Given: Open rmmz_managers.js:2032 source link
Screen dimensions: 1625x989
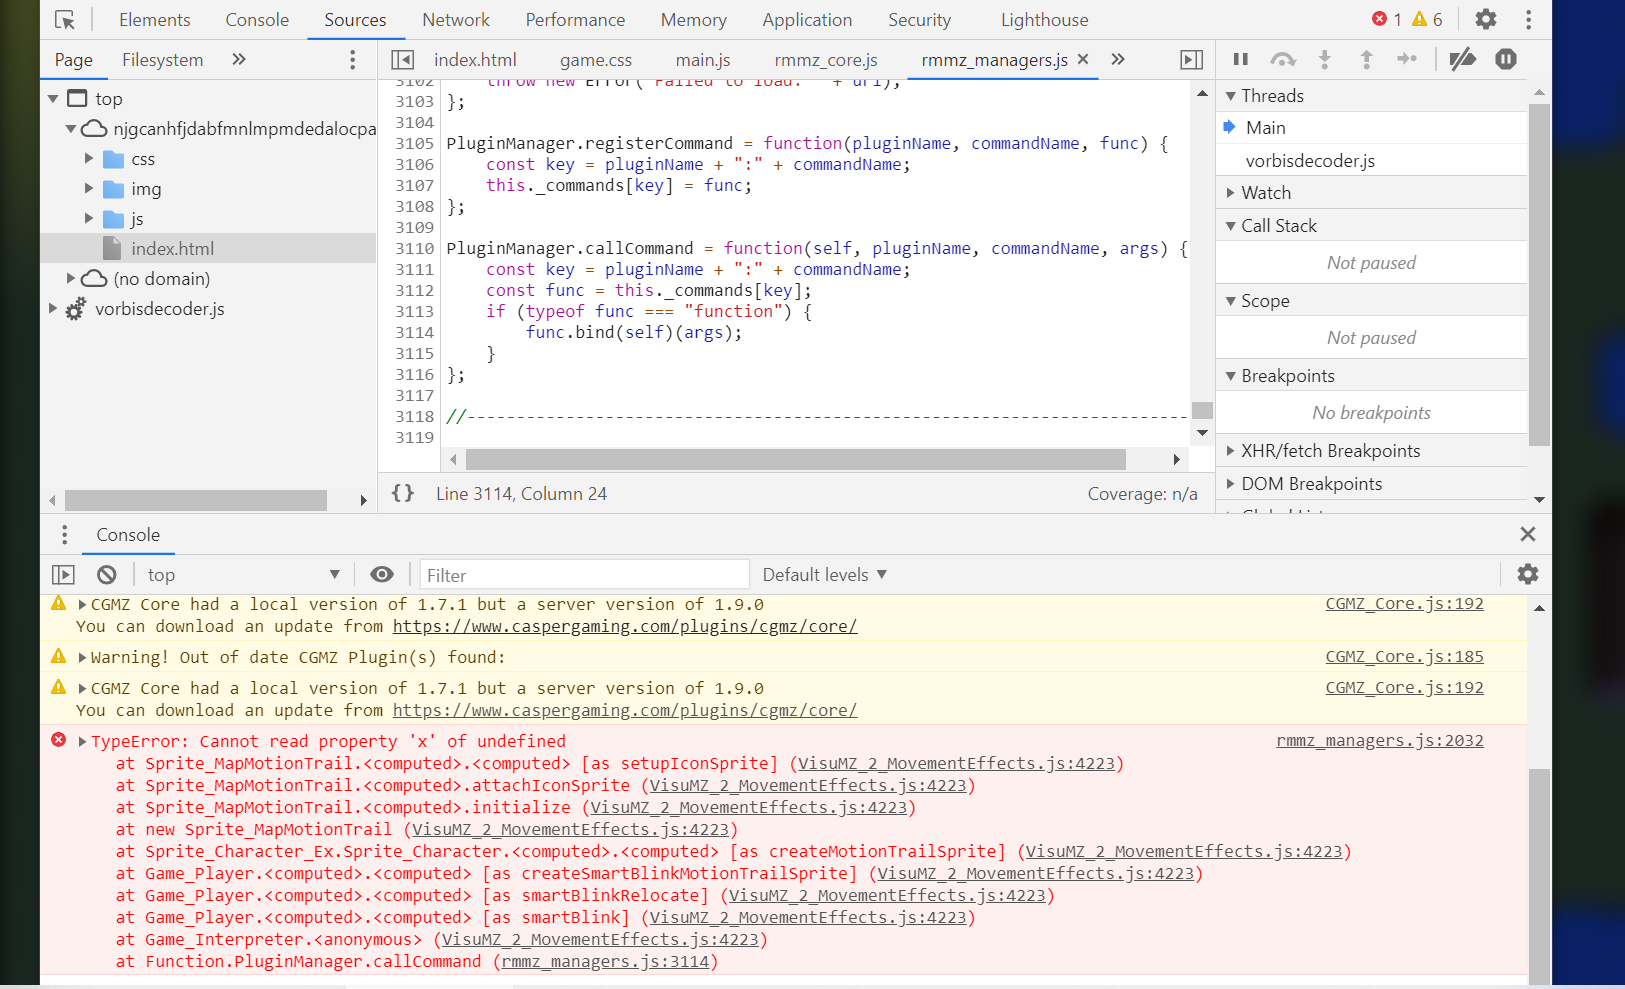Looking at the screenshot, I should (x=1380, y=741).
